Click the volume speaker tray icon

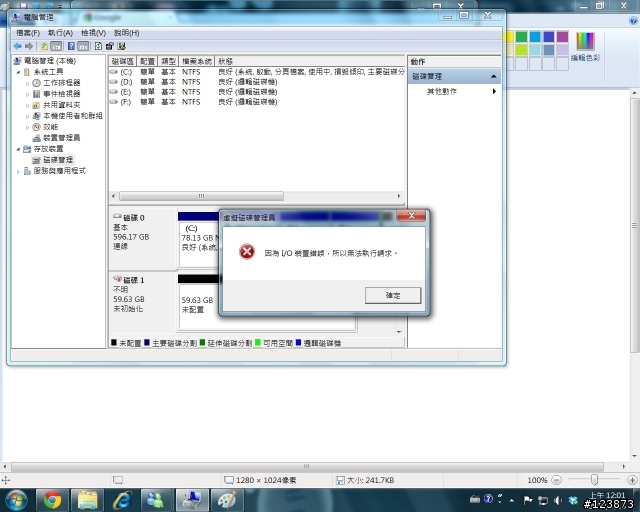pos(558,500)
